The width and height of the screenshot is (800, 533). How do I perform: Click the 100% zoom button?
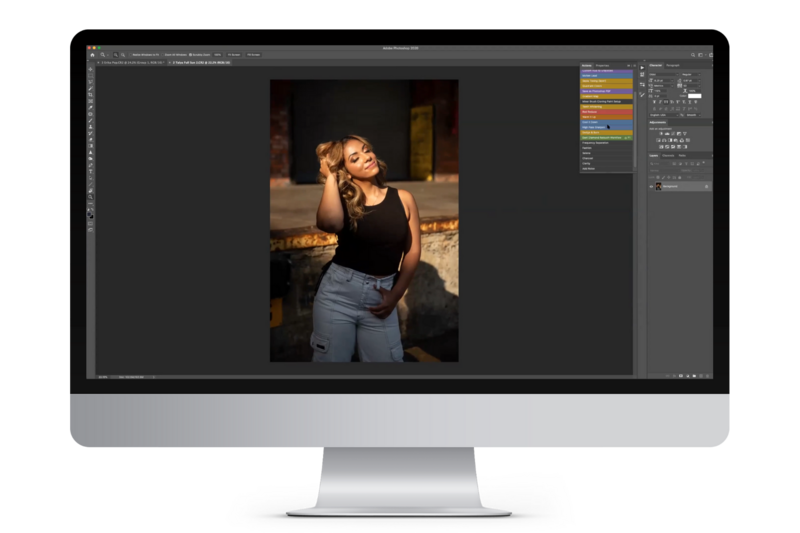click(x=216, y=54)
